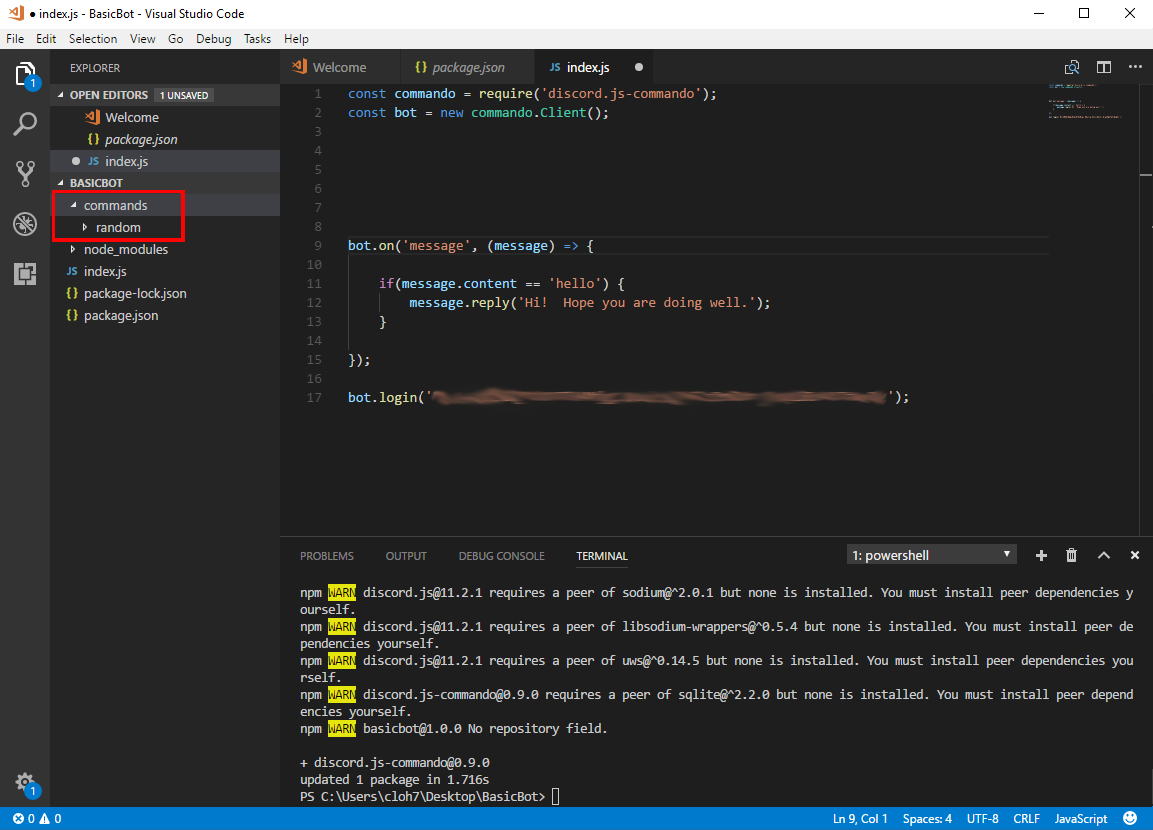
Task: Kill the terminal with trash icon
Action: click(x=1071, y=556)
